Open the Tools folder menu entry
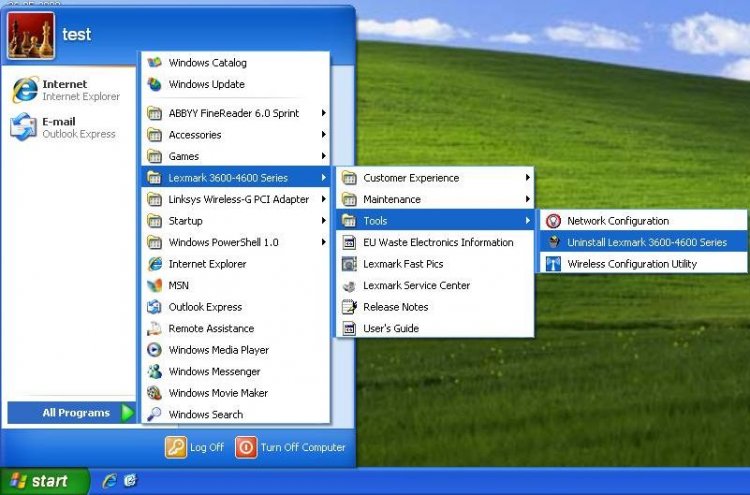 pos(435,221)
